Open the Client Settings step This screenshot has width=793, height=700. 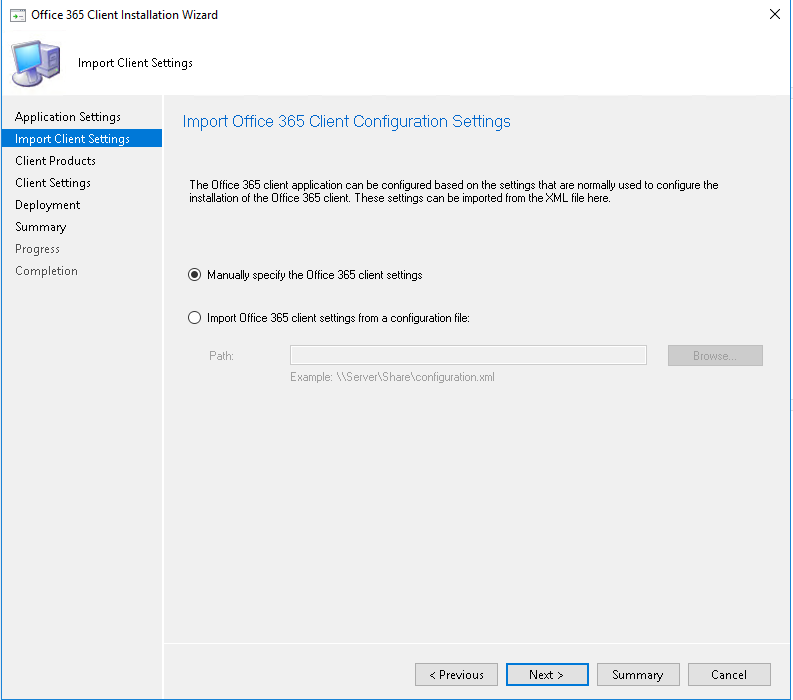click(53, 183)
